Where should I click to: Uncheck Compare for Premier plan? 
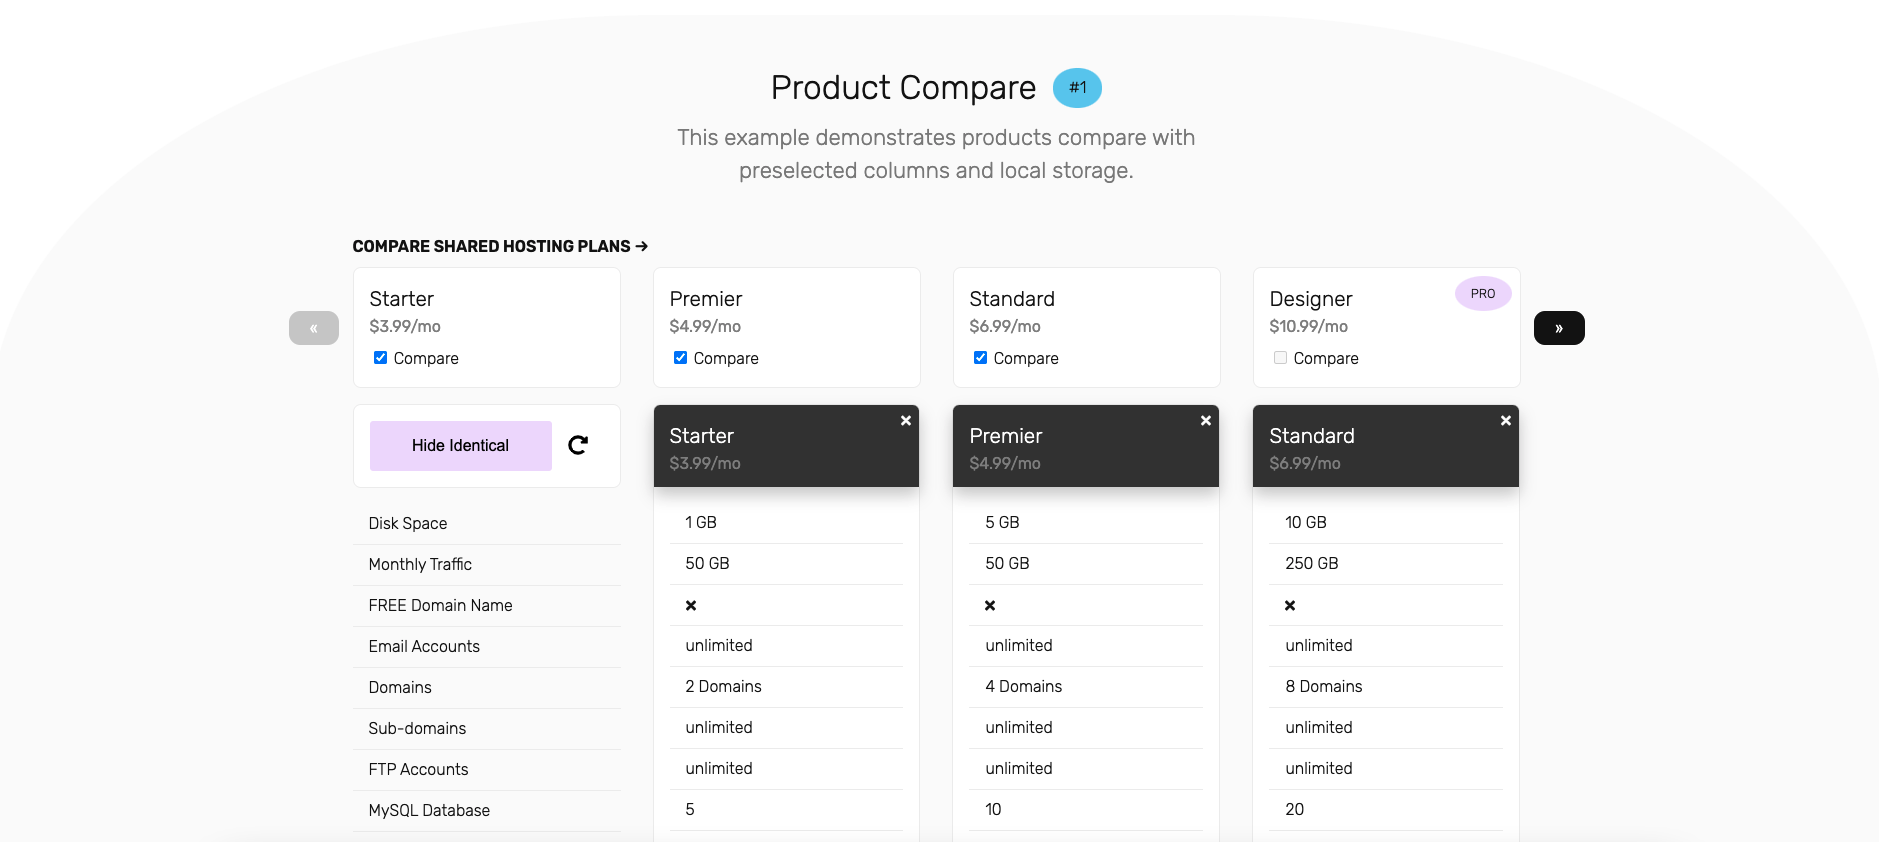tap(681, 358)
